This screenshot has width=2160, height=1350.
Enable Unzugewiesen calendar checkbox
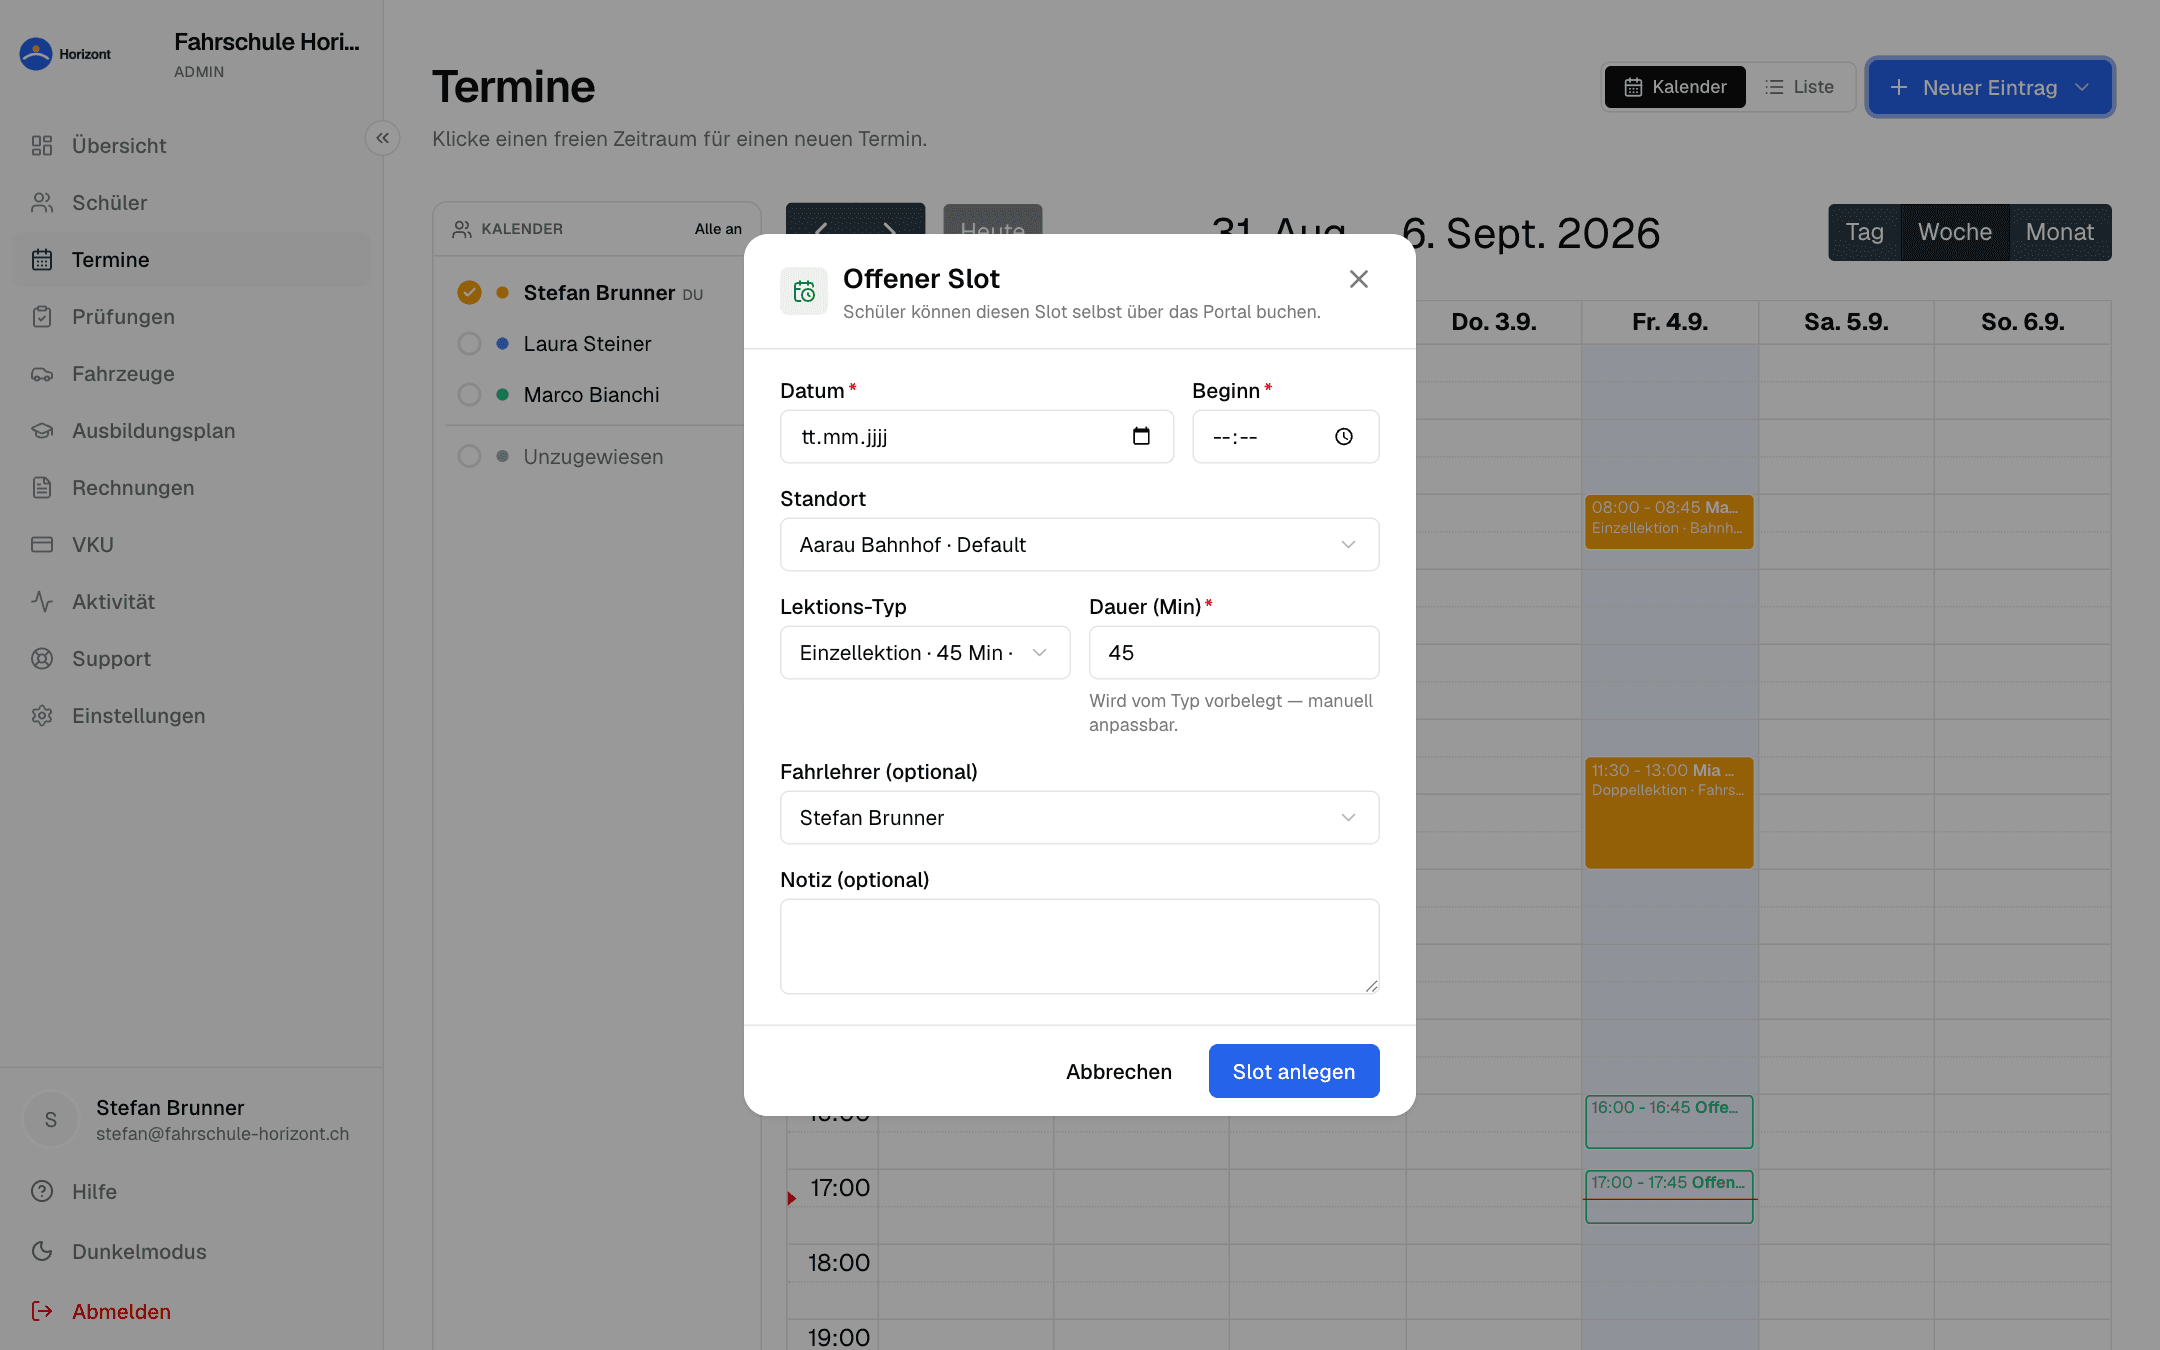point(469,457)
